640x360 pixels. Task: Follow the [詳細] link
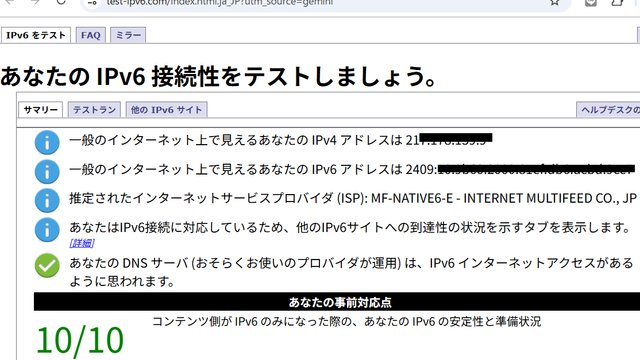coord(82,243)
